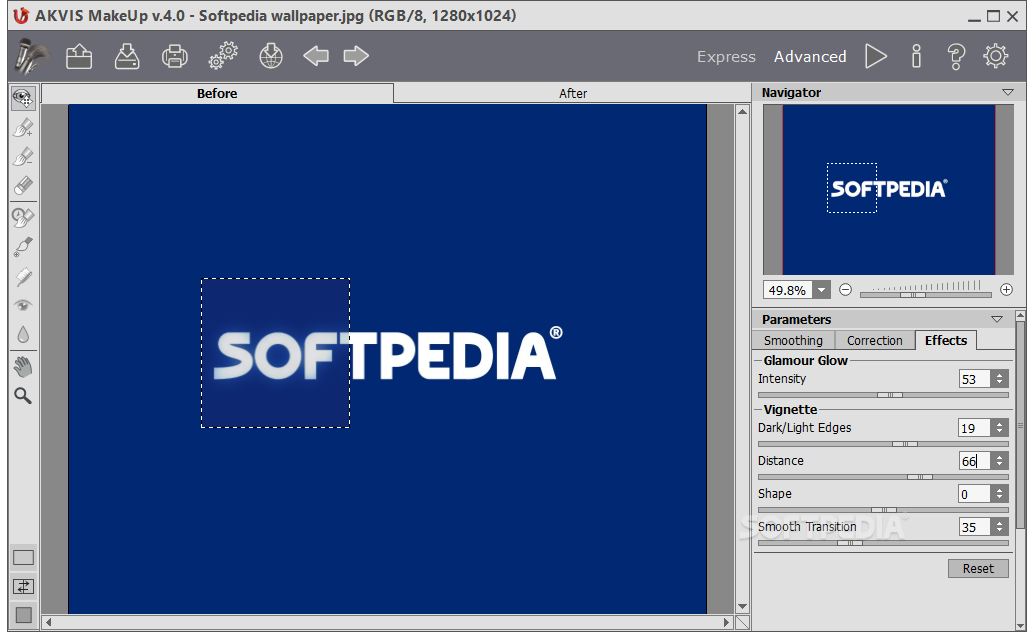
Task: Click Intensity spinner arrows
Action: (x=1000, y=379)
